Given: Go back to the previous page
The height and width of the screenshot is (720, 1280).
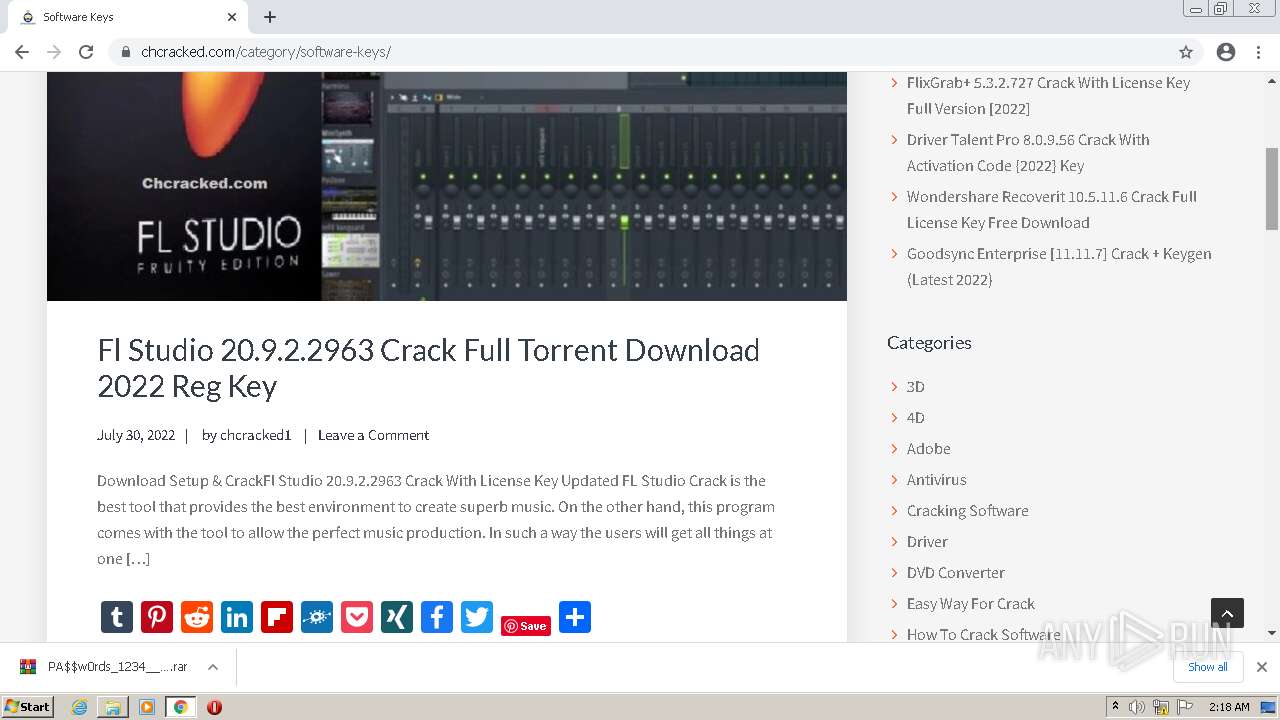Looking at the screenshot, I should point(22,52).
